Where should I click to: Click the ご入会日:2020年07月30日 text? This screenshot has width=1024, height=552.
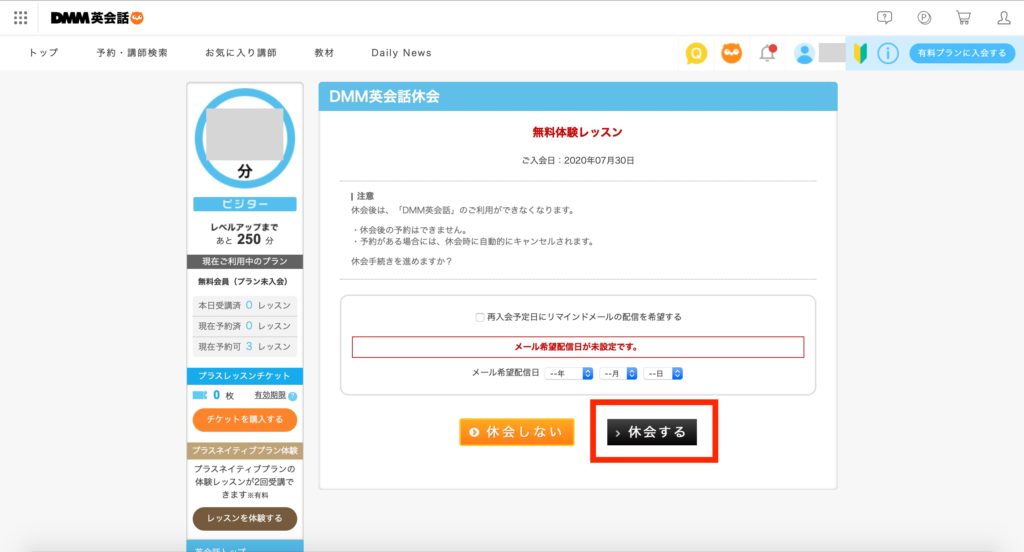point(578,160)
